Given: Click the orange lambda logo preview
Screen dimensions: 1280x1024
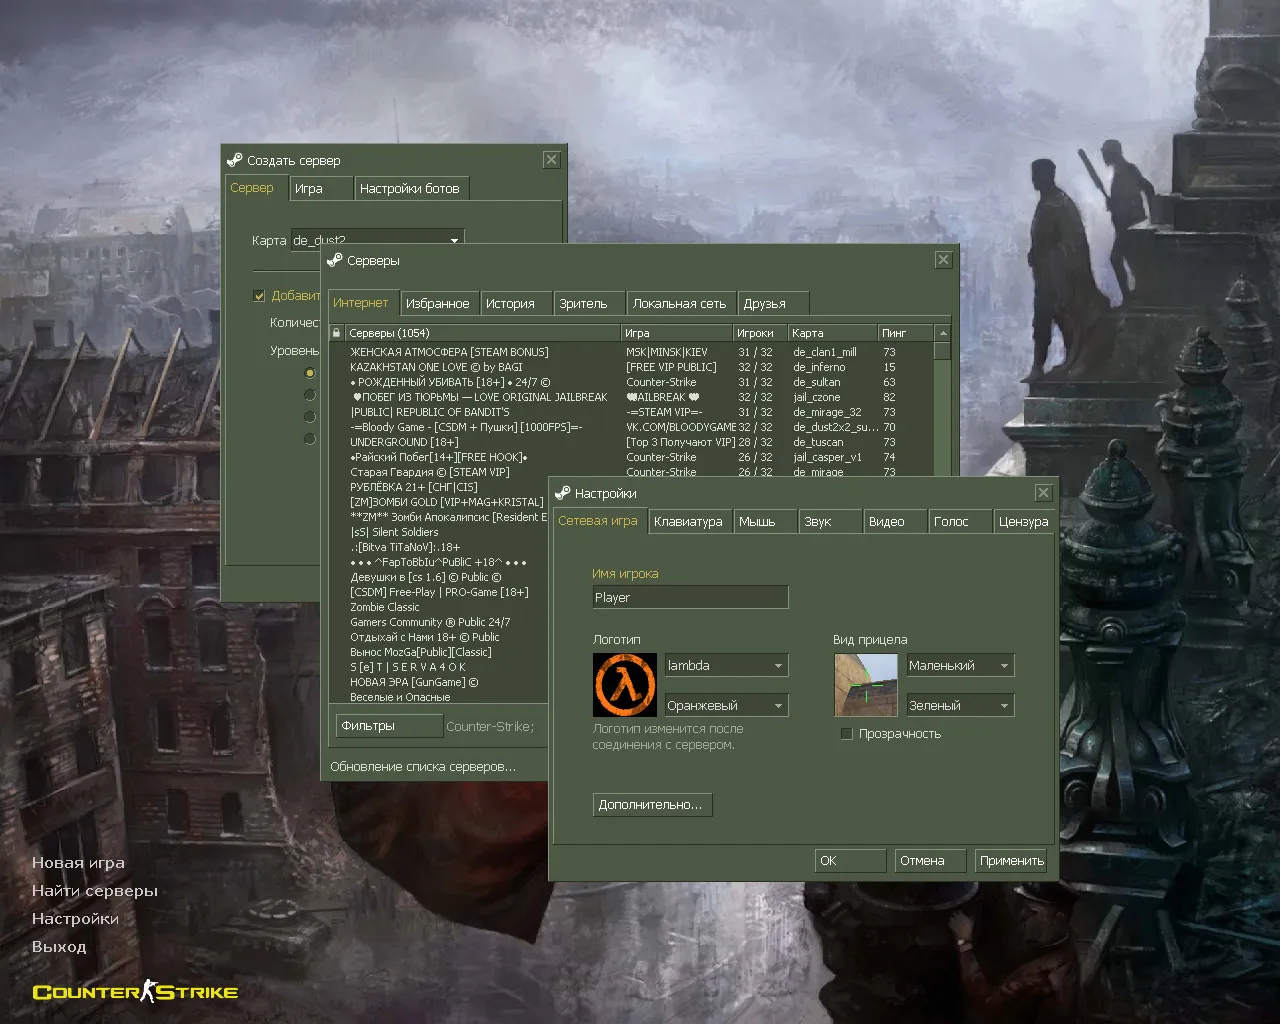Looking at the screenshot, I should coord(624,685).
